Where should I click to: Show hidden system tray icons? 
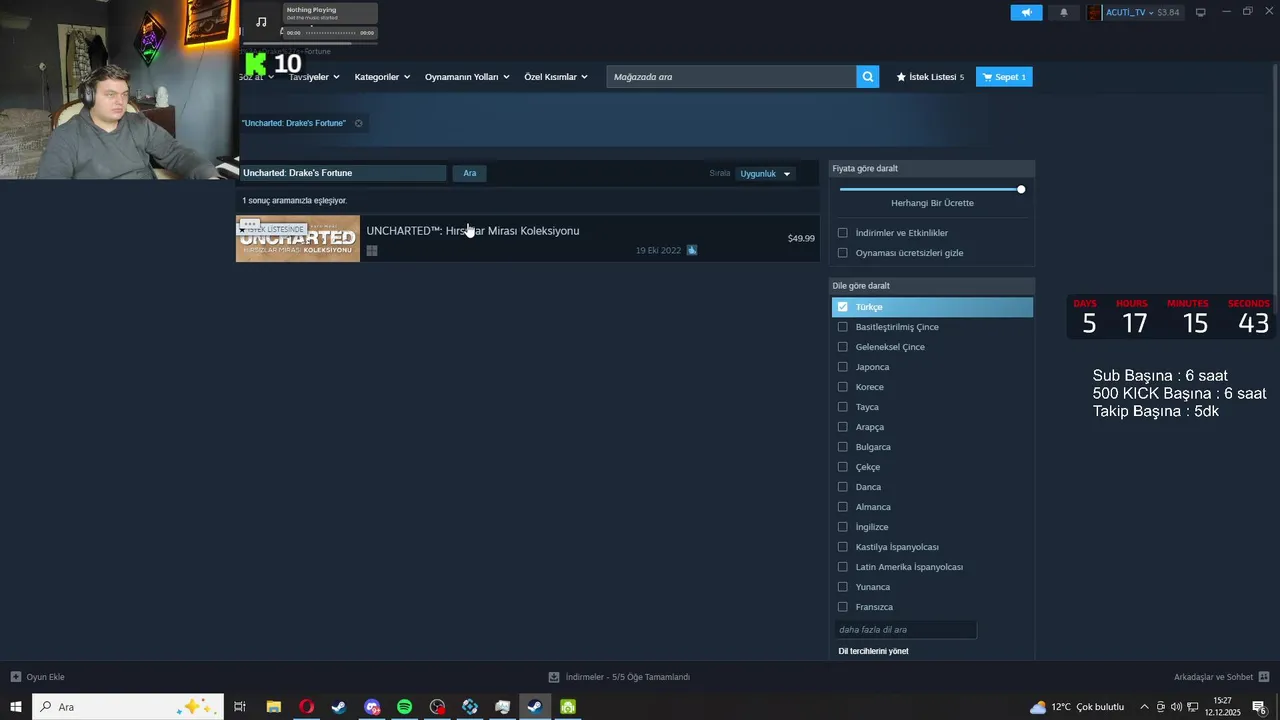pos(1144,707)
